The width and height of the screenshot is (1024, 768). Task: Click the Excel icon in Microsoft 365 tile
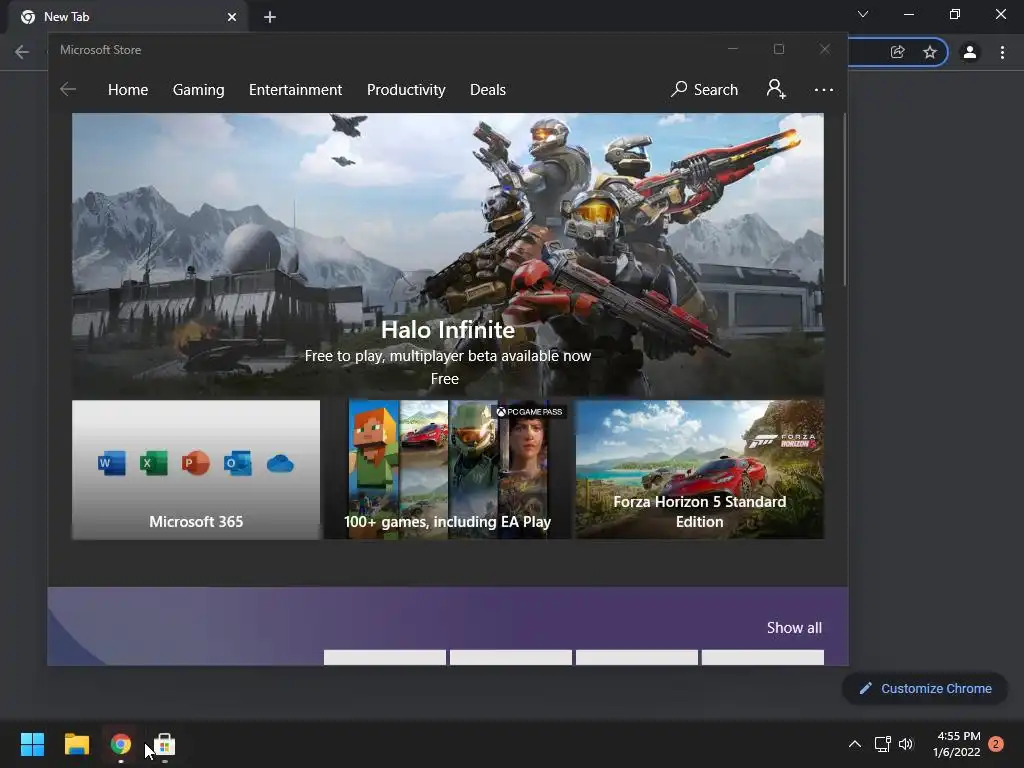[153, 463]
